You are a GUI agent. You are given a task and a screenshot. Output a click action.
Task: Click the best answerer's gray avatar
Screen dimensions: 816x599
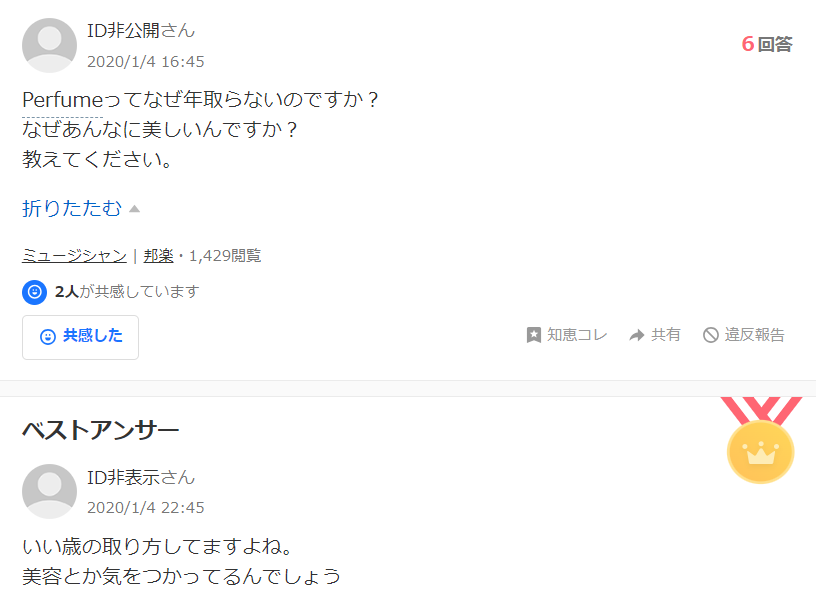[x=49, y=491]
